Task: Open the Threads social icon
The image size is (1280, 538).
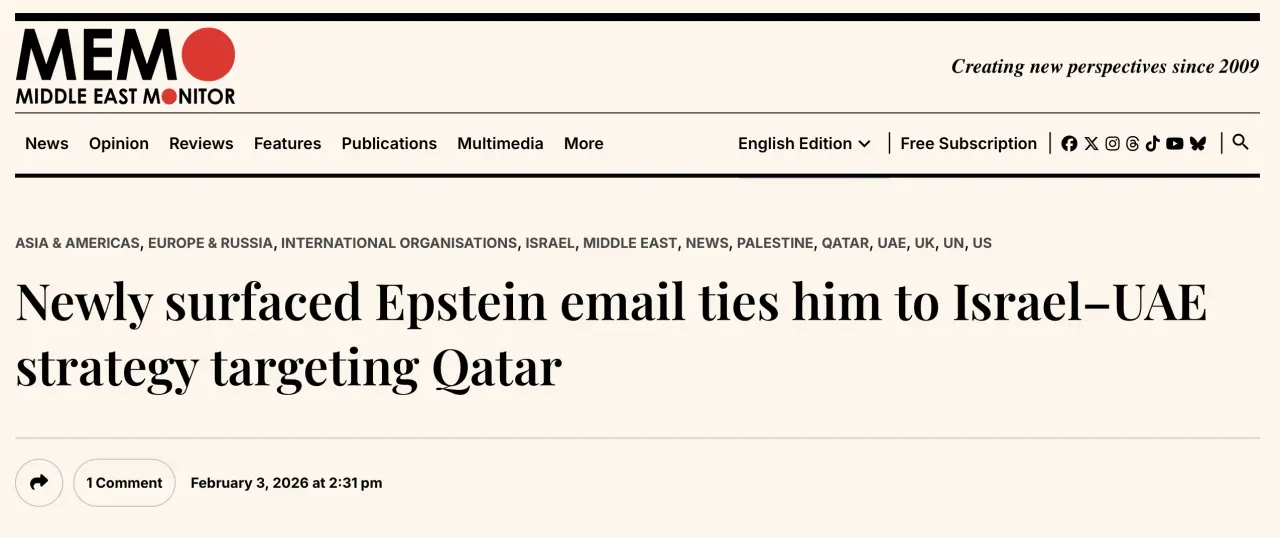Action: [1132, 144]
